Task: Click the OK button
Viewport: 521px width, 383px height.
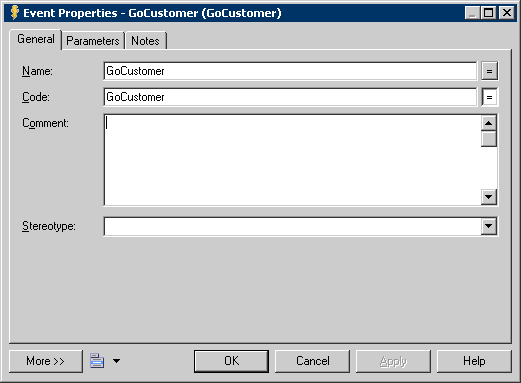Action: (231, 361)
